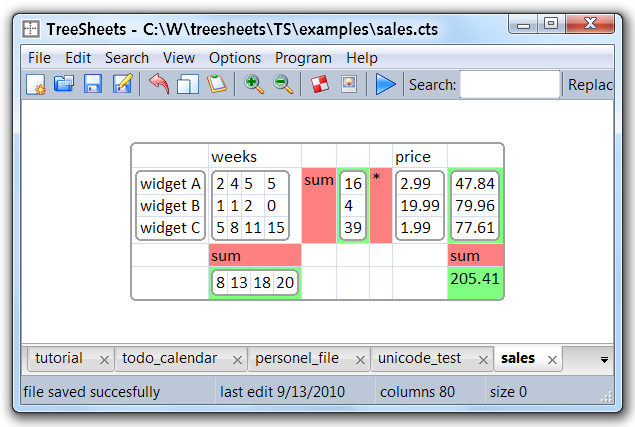This screenshot has width=635, height=427.
Task: Click inside the Search input field
Action: (509, 84)
